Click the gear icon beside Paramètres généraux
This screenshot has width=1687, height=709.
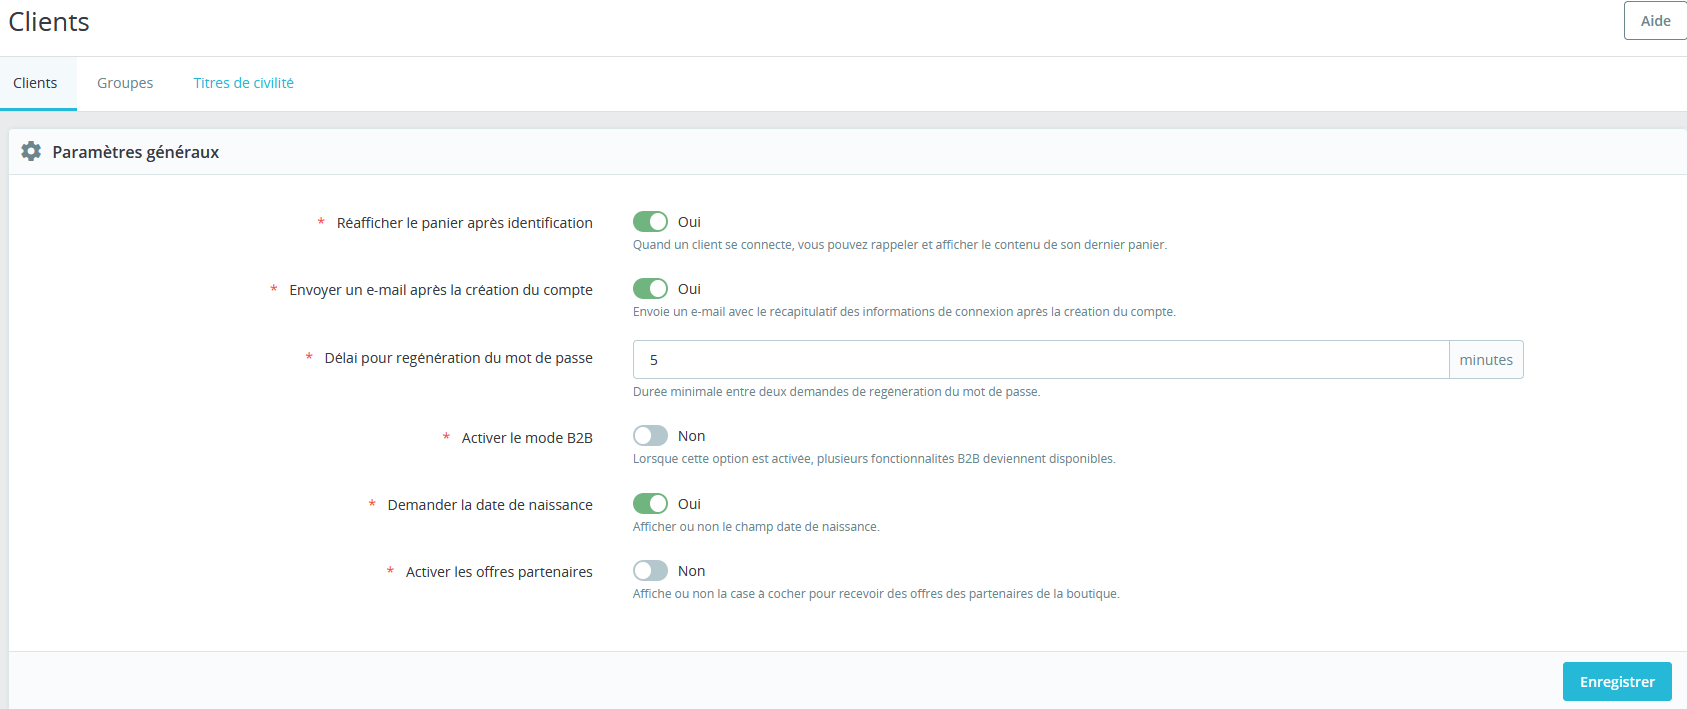[x=31, y=151]
